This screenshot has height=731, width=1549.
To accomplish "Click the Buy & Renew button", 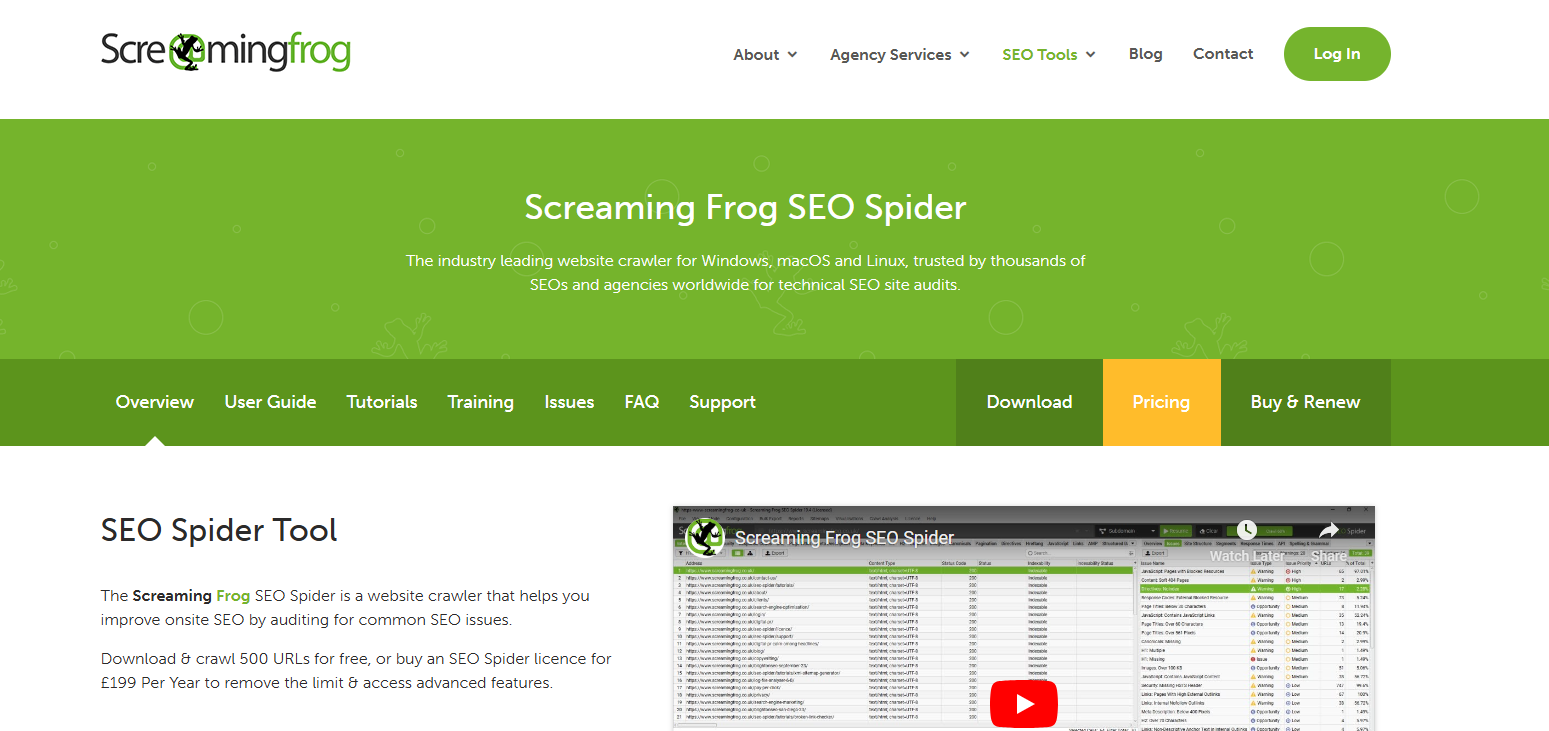I will pos(1305,402).
